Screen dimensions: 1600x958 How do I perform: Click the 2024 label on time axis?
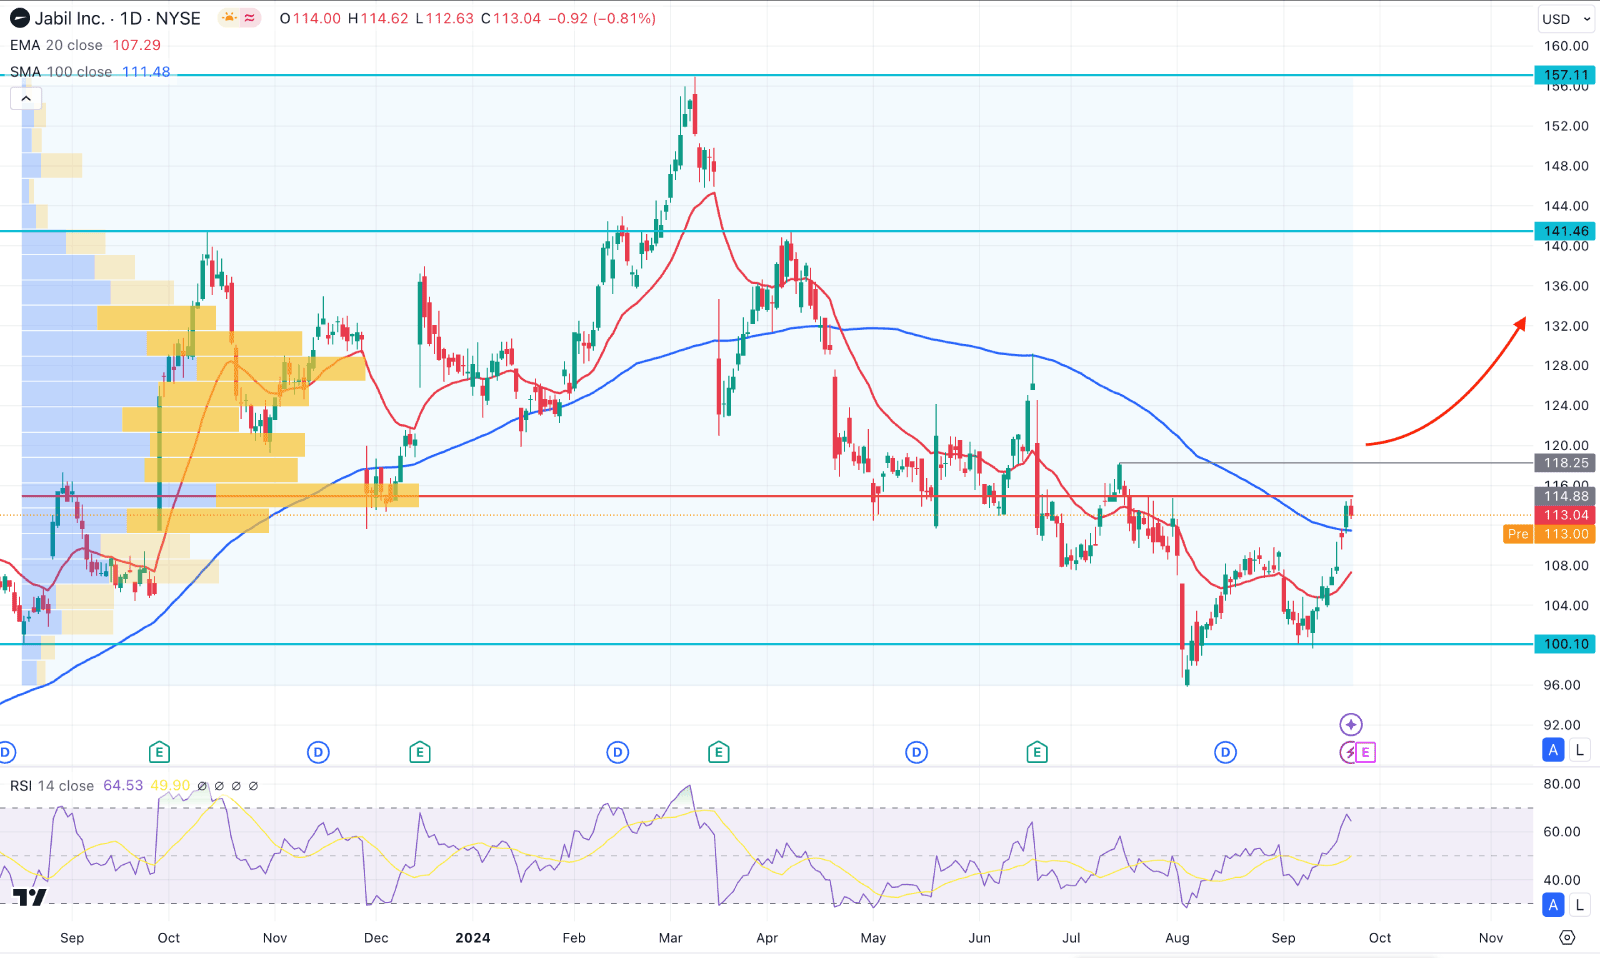click(x=473, y=938)
